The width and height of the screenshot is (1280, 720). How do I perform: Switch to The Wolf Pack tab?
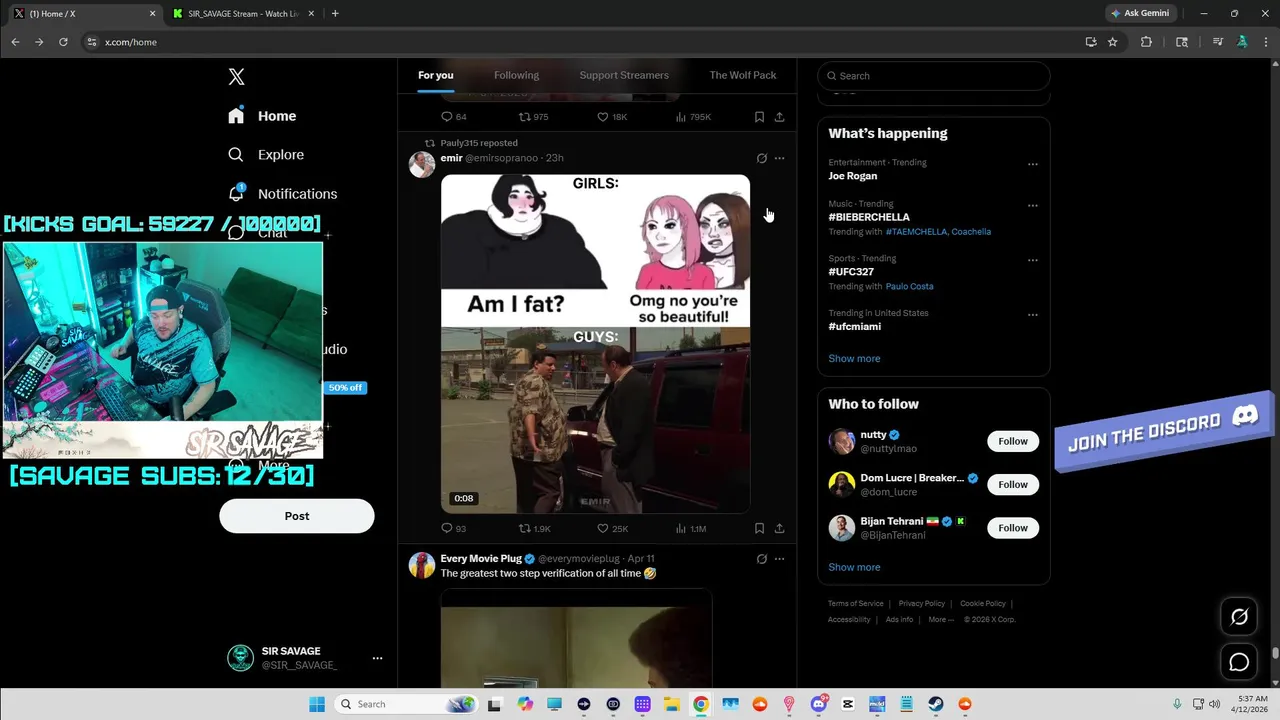click(743, 75)
